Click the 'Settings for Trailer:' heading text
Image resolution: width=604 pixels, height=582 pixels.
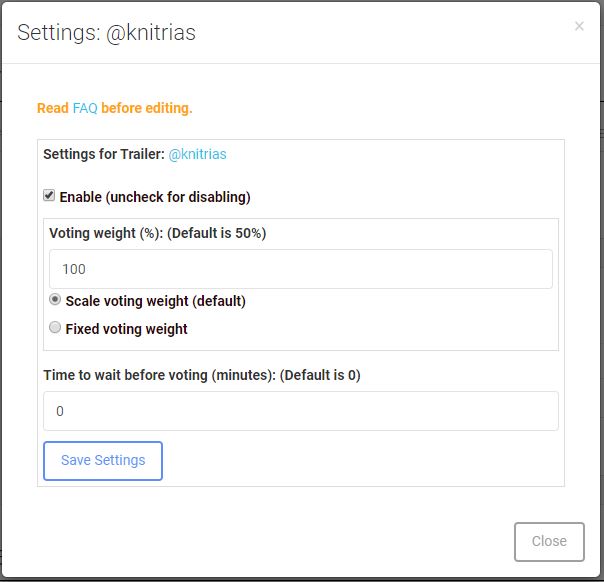click(103, 154)
